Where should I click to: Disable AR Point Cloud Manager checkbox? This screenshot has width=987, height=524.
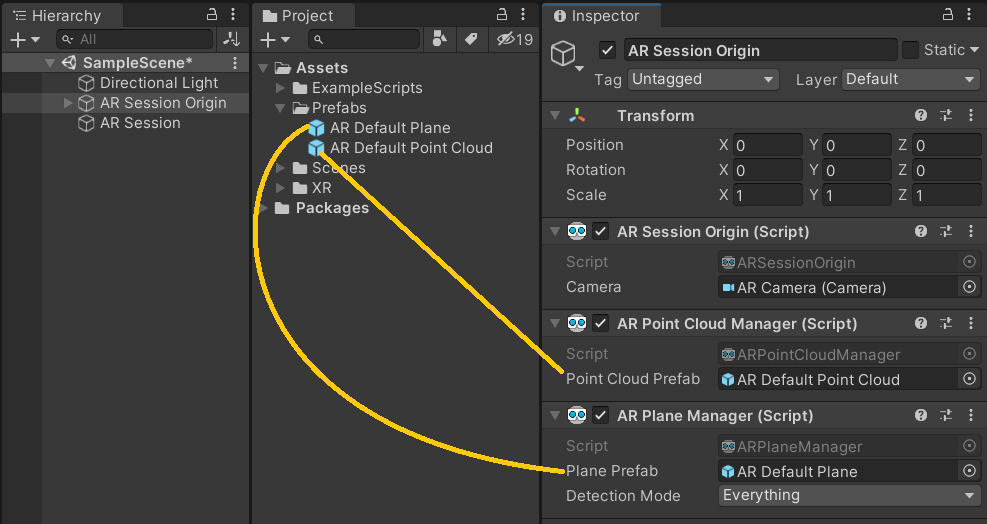click(x=601, y=323)
